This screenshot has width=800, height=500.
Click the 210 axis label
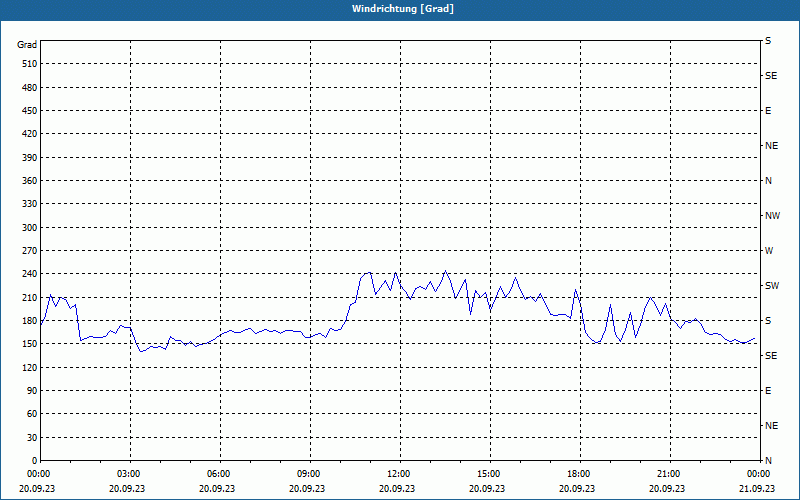(x=30, y=297)
